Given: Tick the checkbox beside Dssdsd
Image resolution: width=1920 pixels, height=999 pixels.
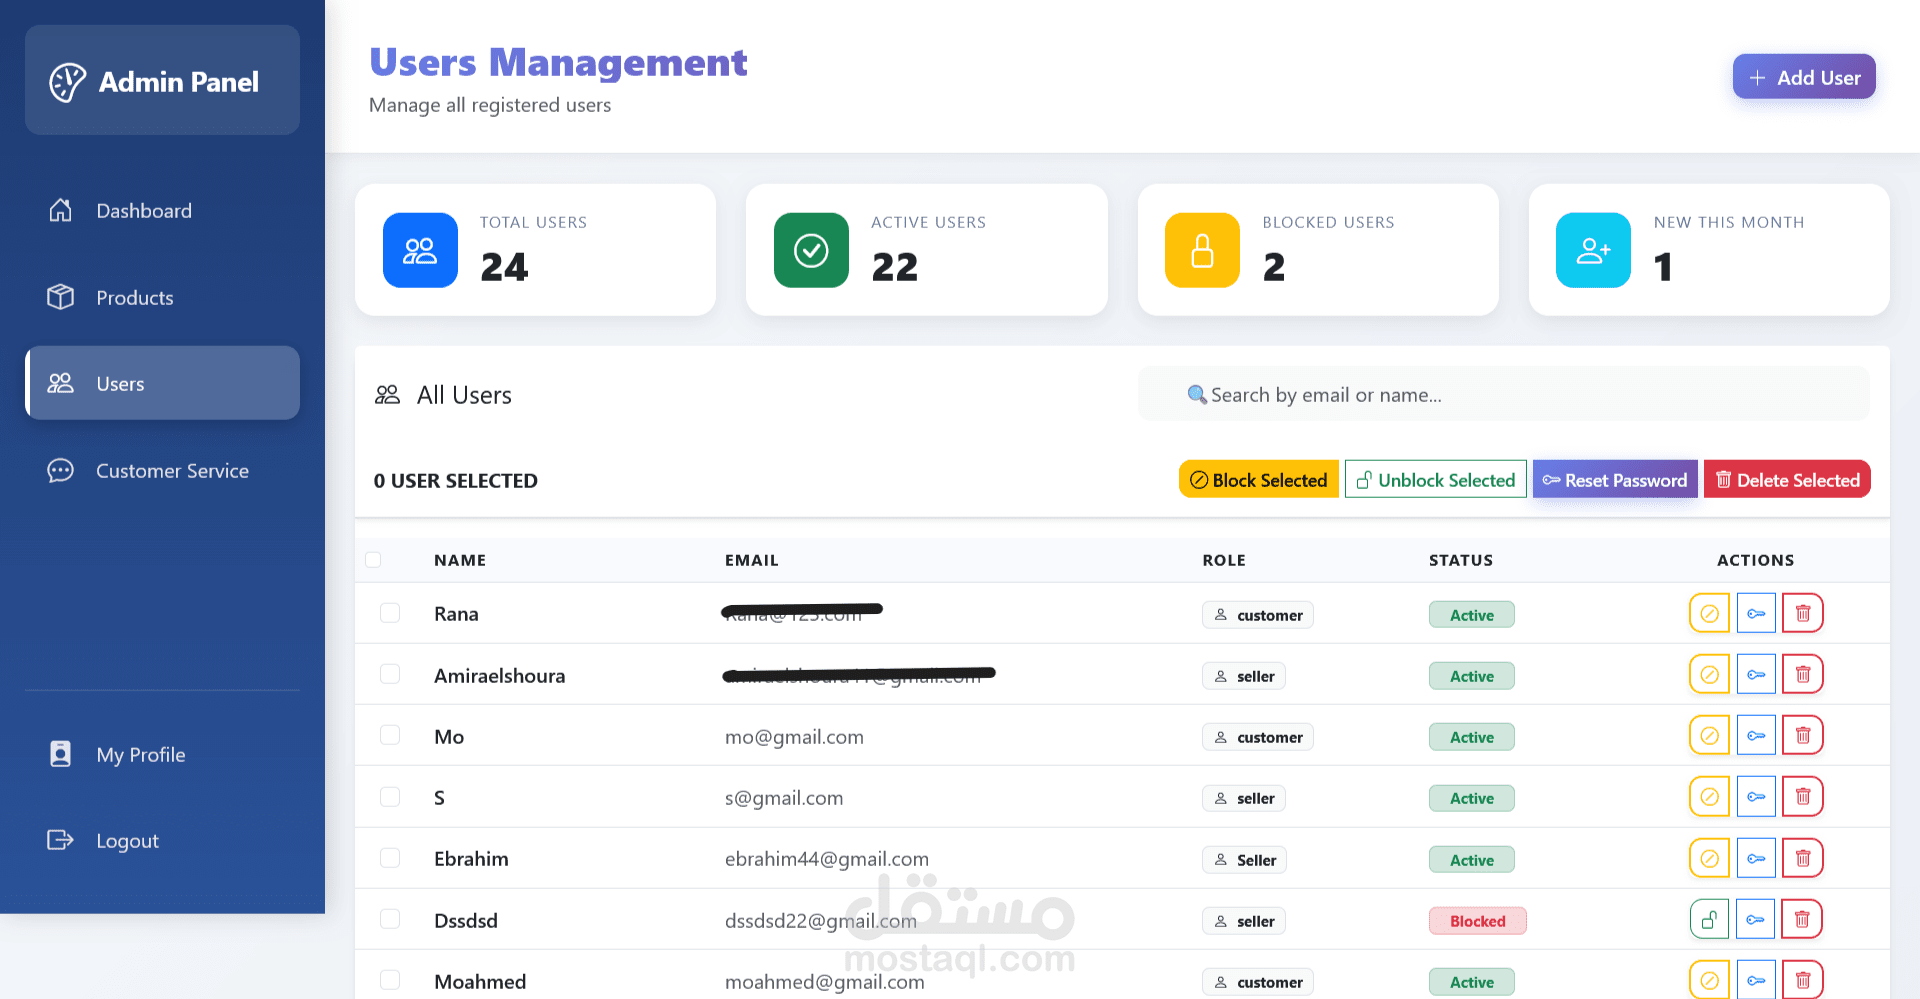Looking at the screenshot, I should (x=390, y=919).
